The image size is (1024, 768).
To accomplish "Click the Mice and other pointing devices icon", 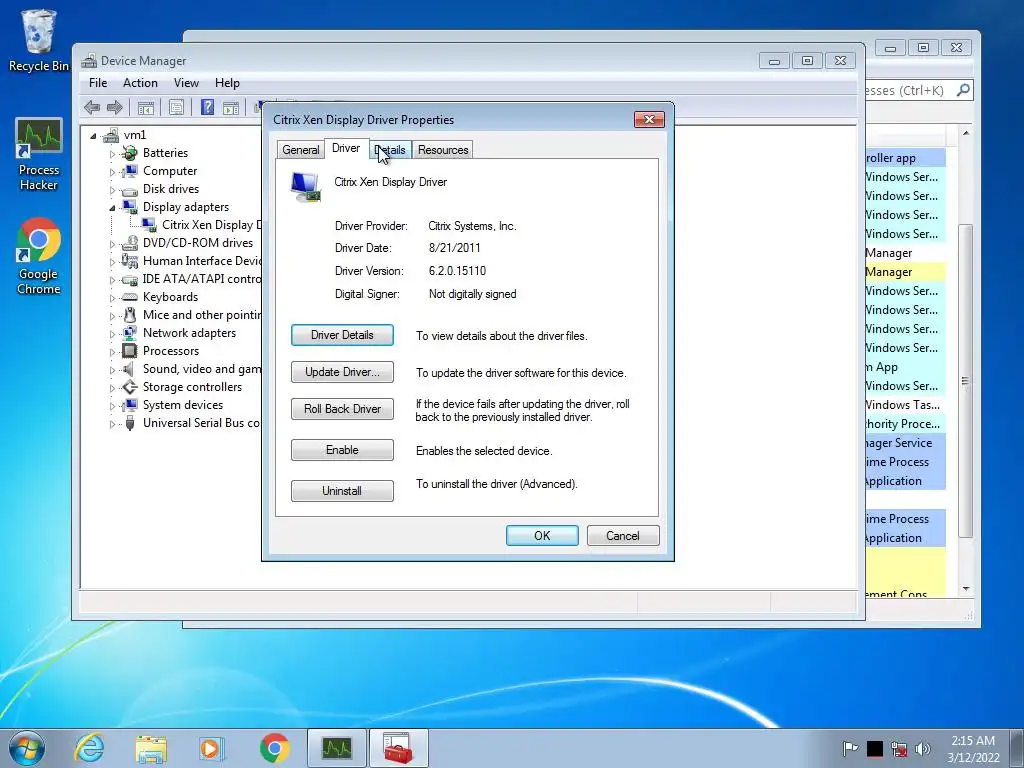I will 130,315.
